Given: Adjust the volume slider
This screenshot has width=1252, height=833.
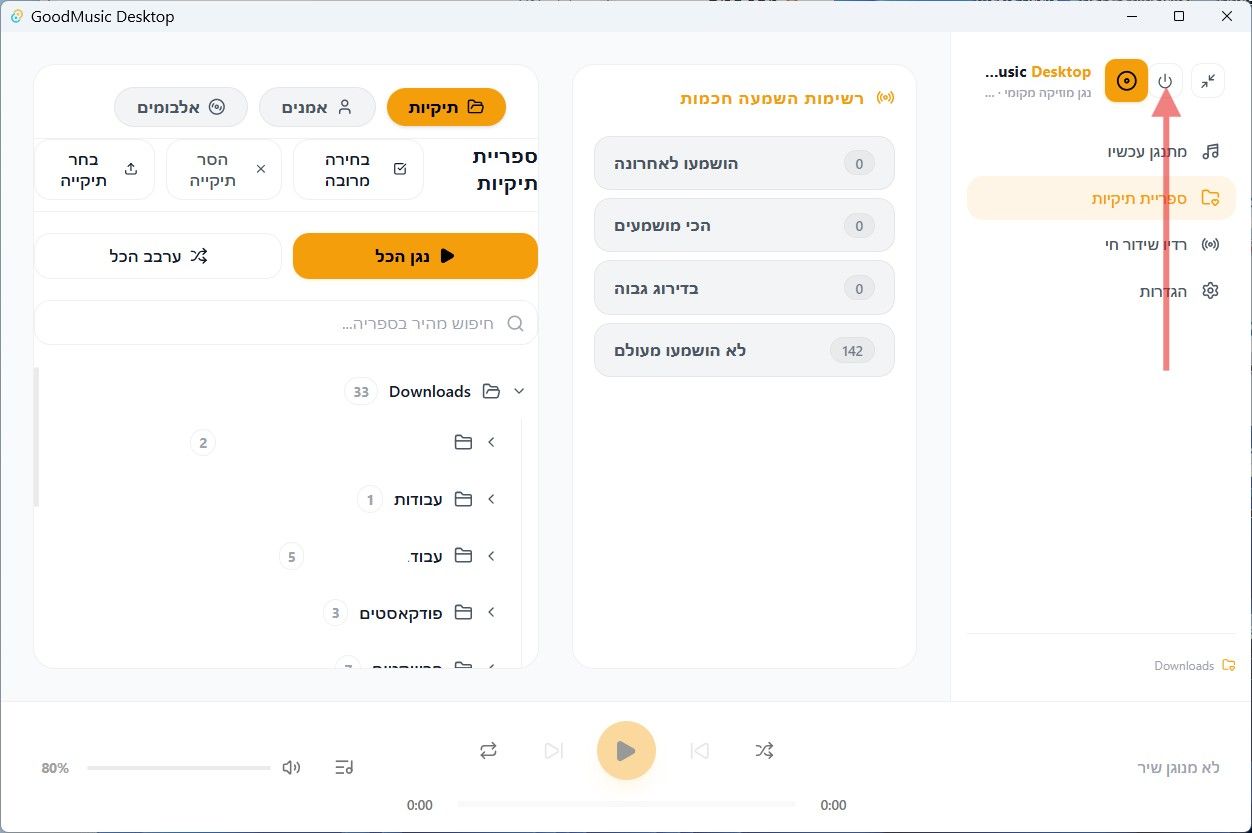Looking at the screenshot, I should pos(178,768).
